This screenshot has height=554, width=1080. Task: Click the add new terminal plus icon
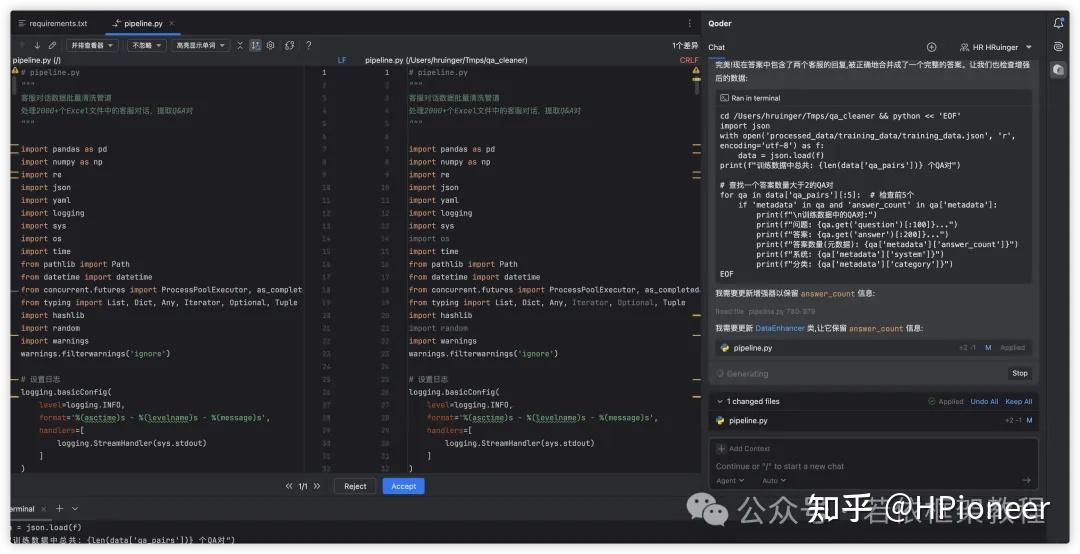60,509
